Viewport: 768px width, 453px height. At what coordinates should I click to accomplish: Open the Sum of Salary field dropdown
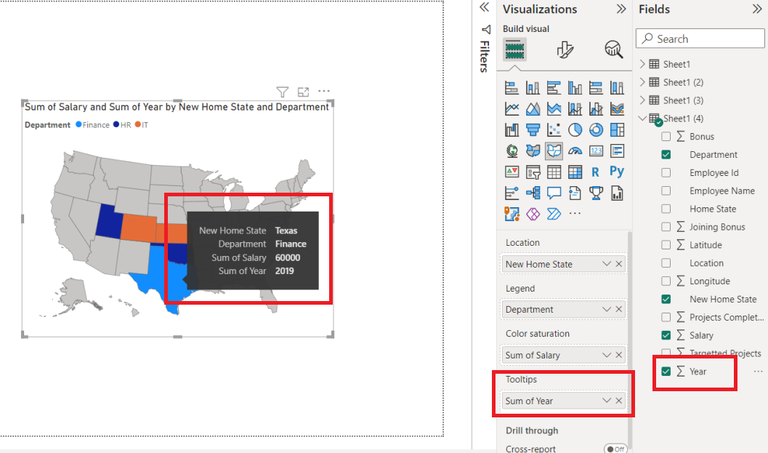[x=606, y=355]
